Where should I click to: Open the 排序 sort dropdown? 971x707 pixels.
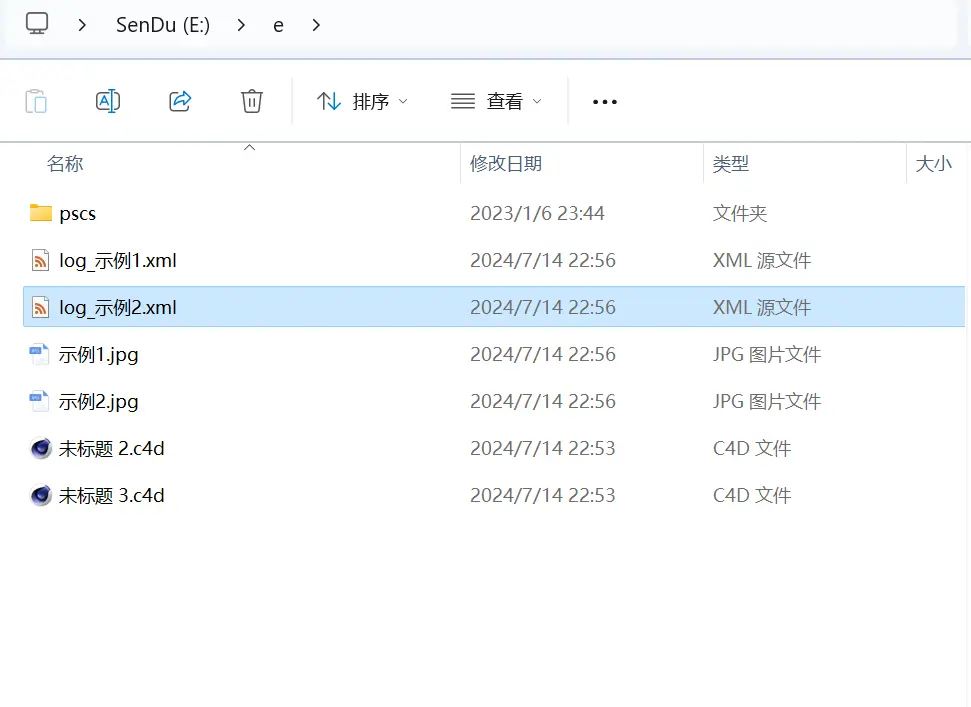pyautogui.click(x=362, y=101)
